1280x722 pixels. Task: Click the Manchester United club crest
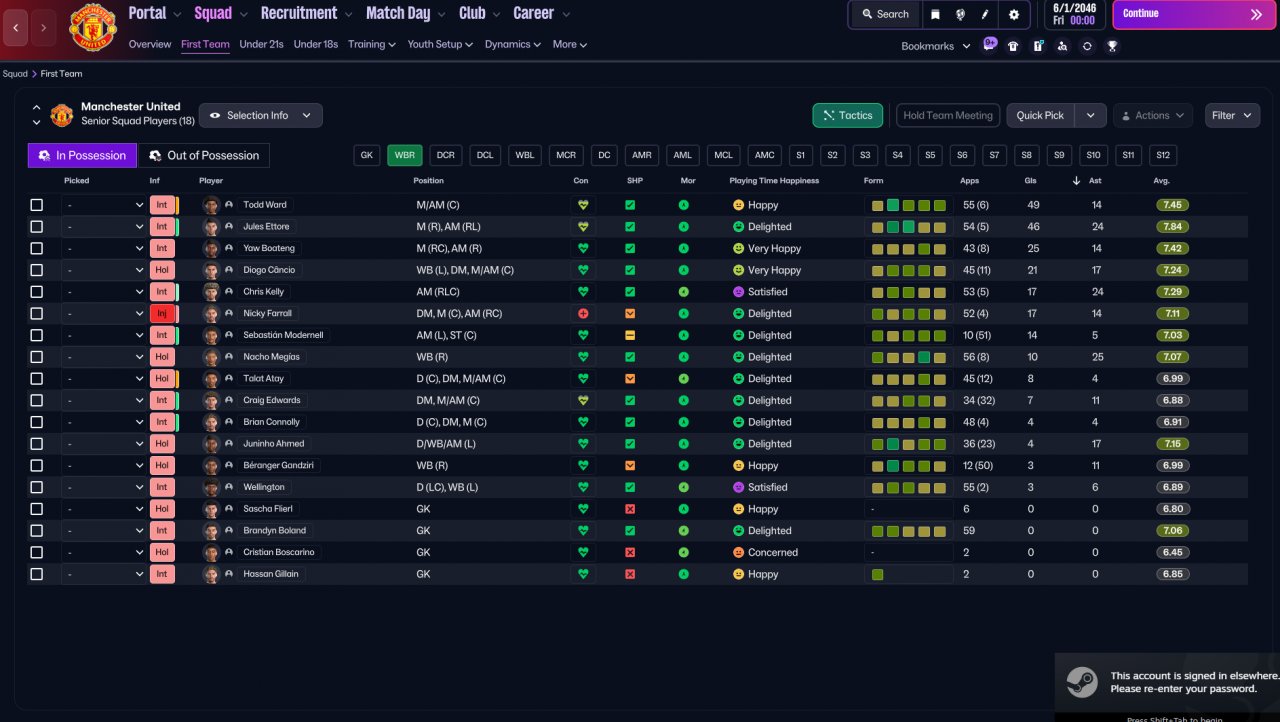(93, 27)
